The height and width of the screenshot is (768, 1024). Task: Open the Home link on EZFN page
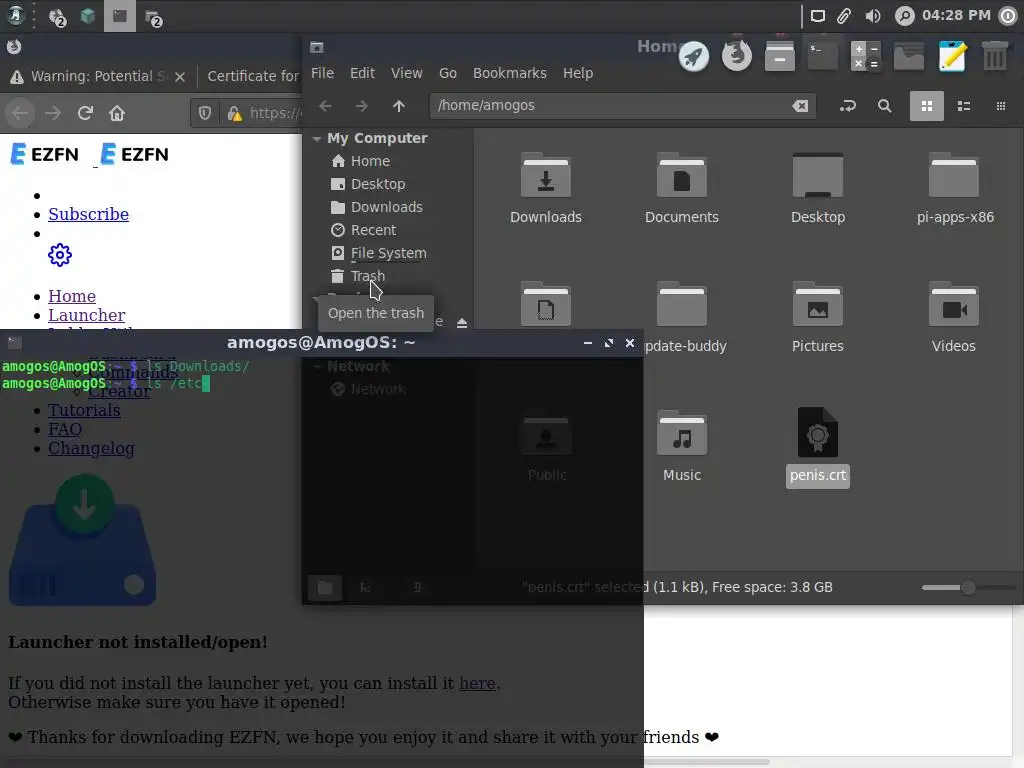click(x=72, y=296)
